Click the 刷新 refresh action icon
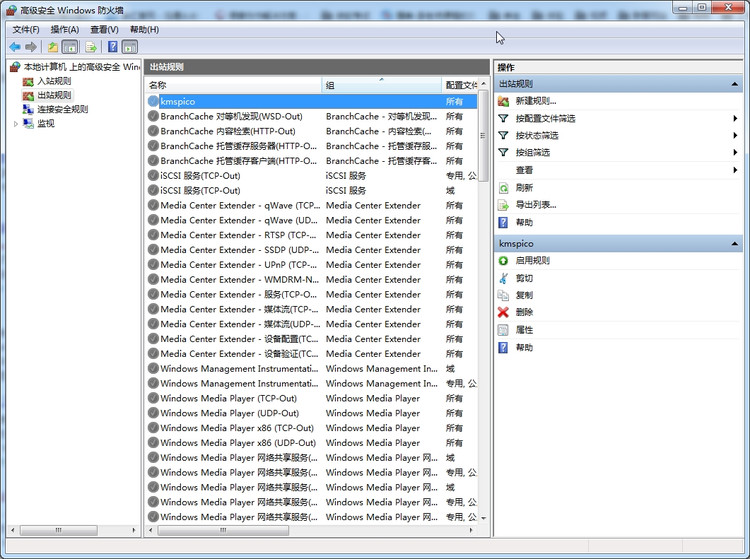 [x=504, y=187]
